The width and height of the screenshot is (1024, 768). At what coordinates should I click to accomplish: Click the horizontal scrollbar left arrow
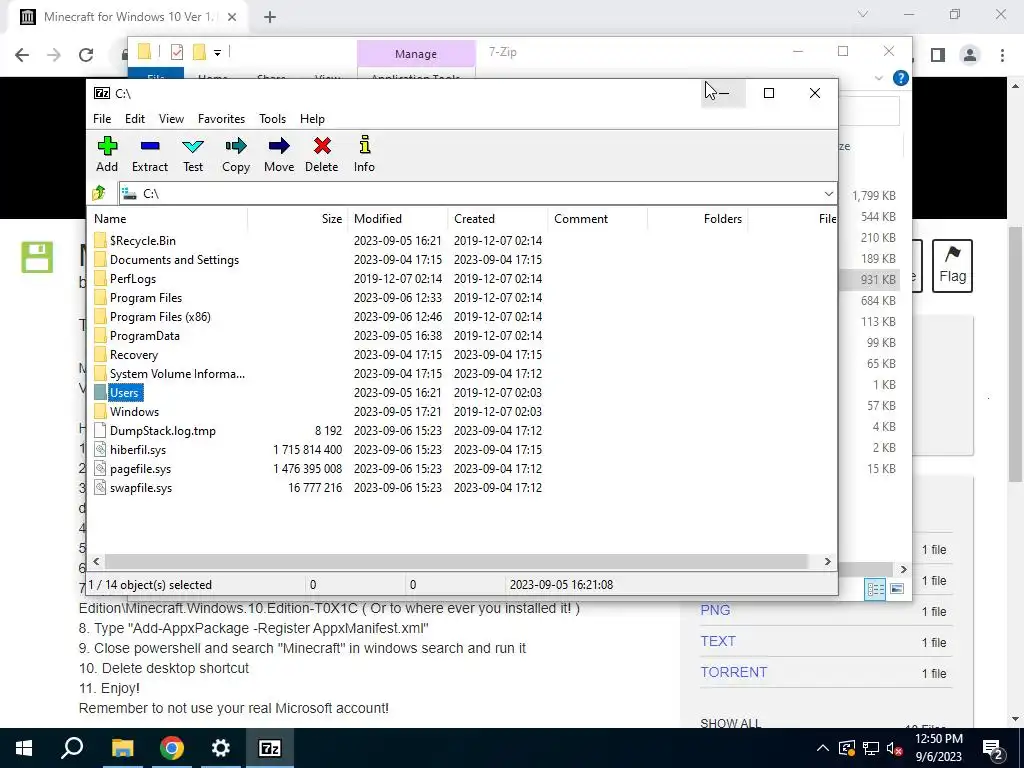[97, 561]
